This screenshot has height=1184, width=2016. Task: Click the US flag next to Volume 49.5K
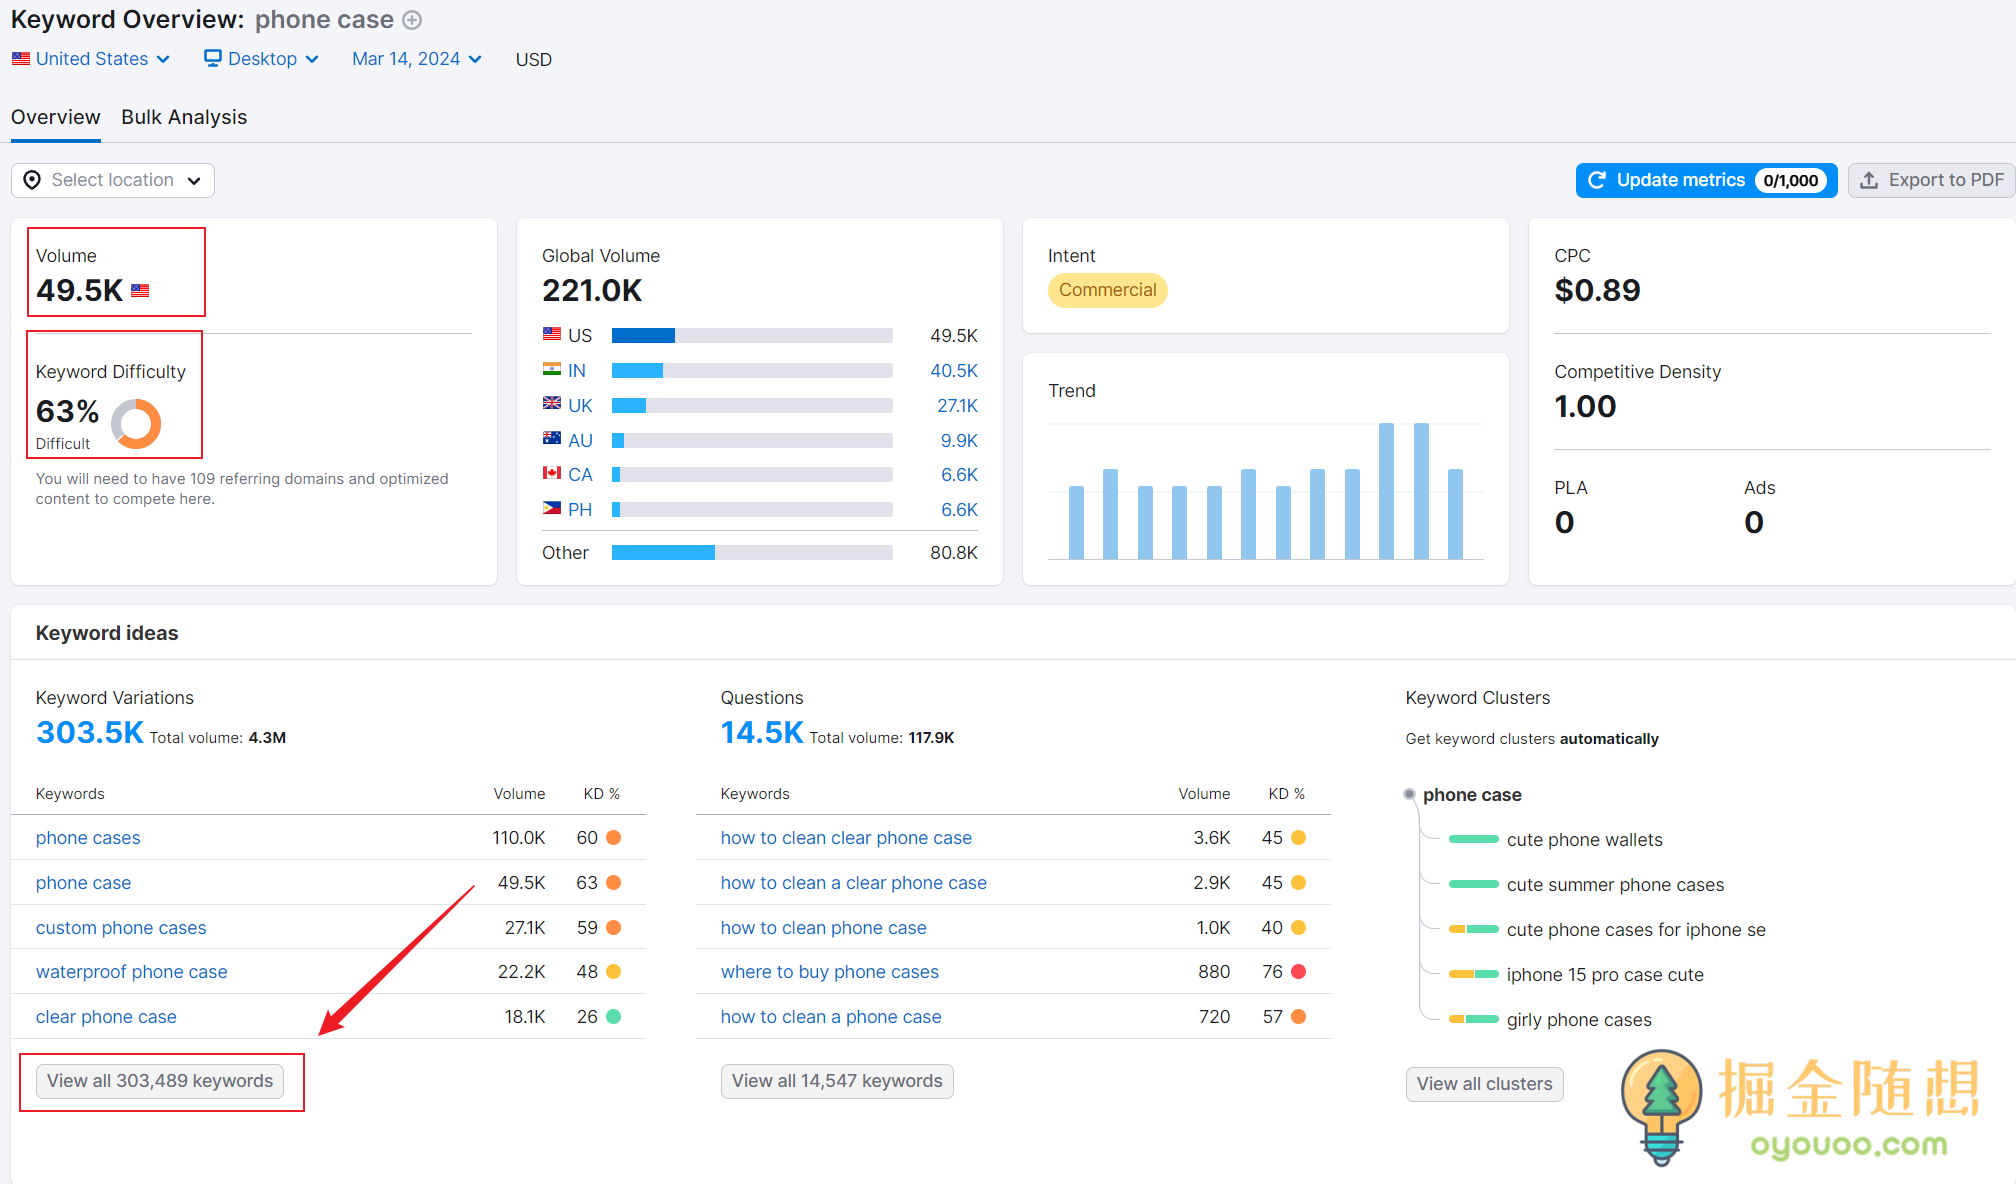(140, 291)
